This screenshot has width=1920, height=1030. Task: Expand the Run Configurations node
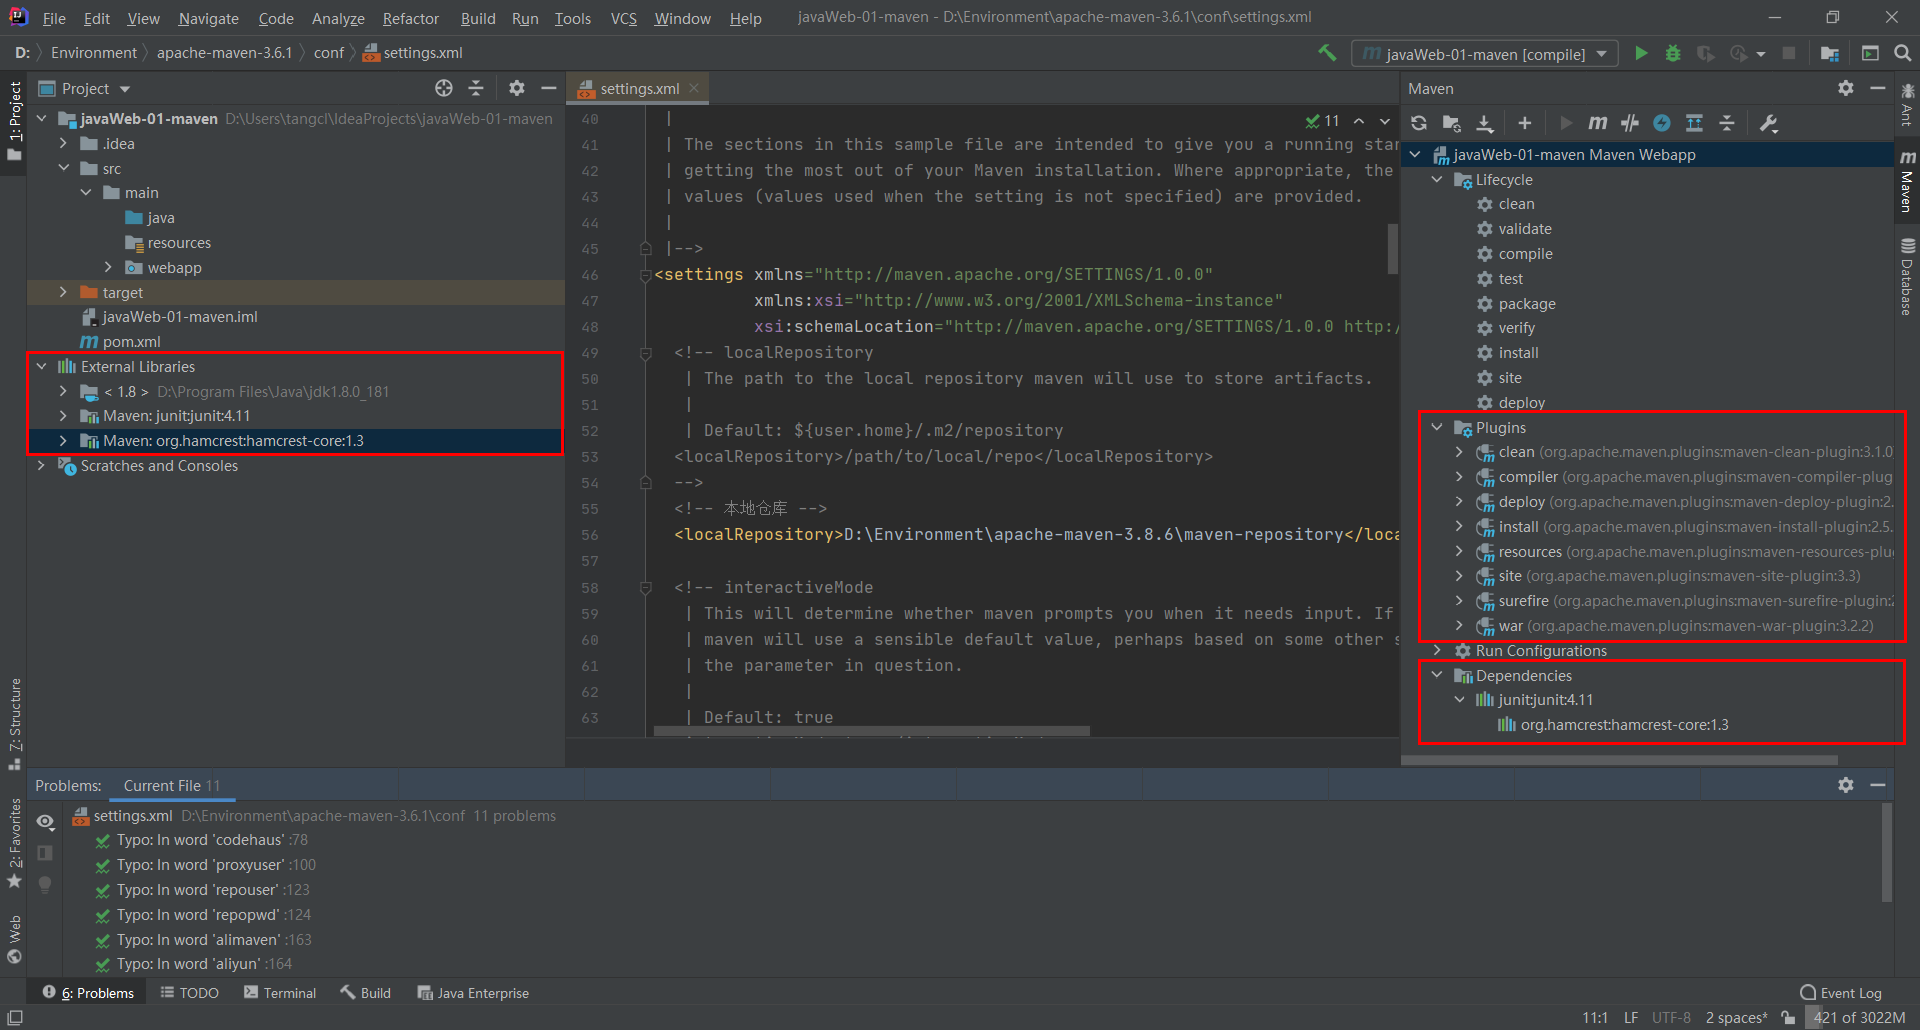[x=1437, y=651]
